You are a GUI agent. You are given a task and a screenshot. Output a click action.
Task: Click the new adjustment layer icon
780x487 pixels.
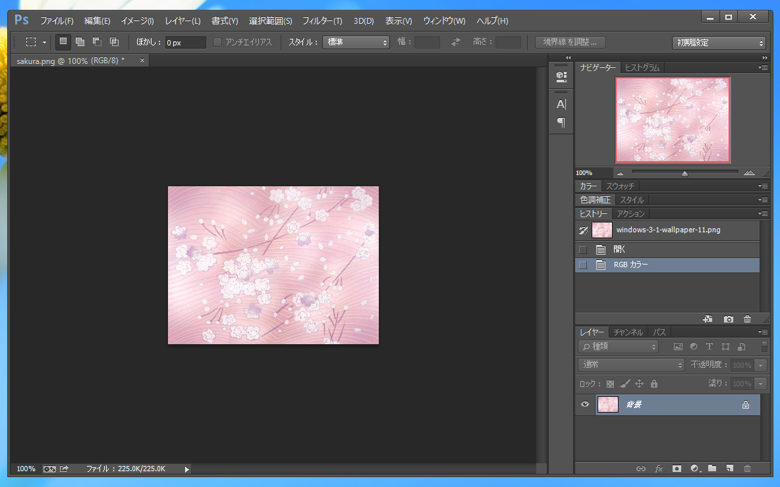click(x=694, y=468)
